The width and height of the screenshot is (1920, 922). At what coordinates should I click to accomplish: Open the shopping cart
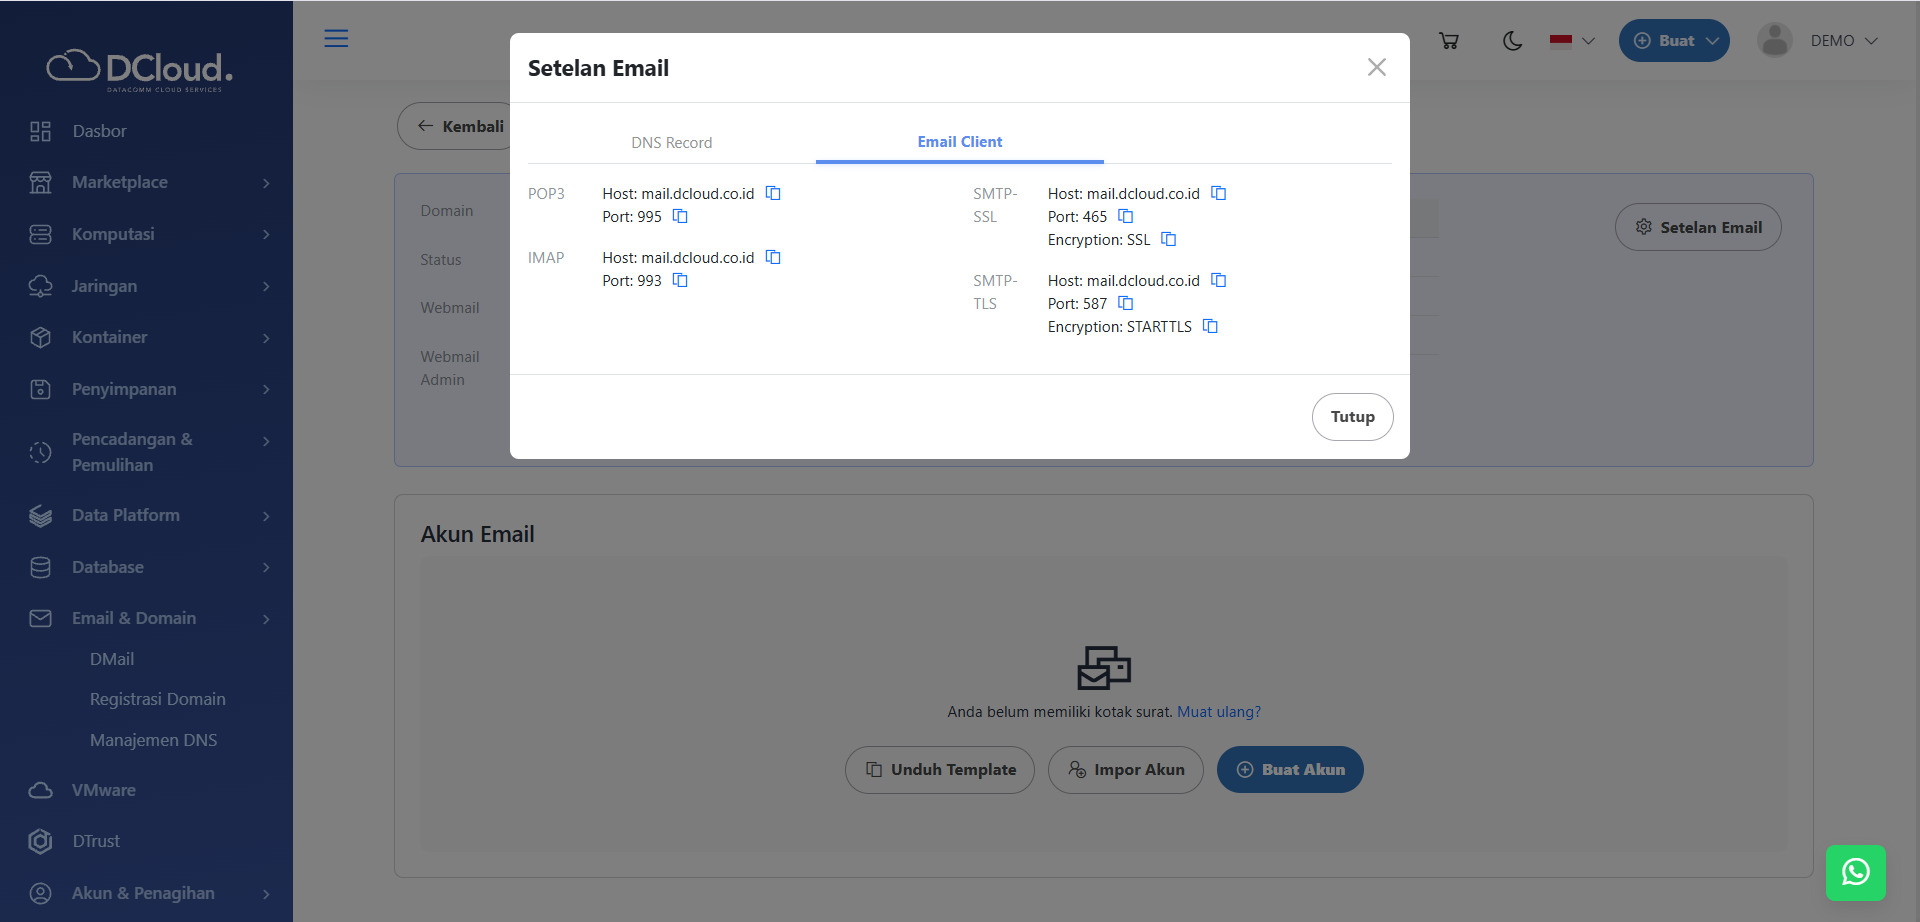pyautogui.click(x=1448, y=41)
